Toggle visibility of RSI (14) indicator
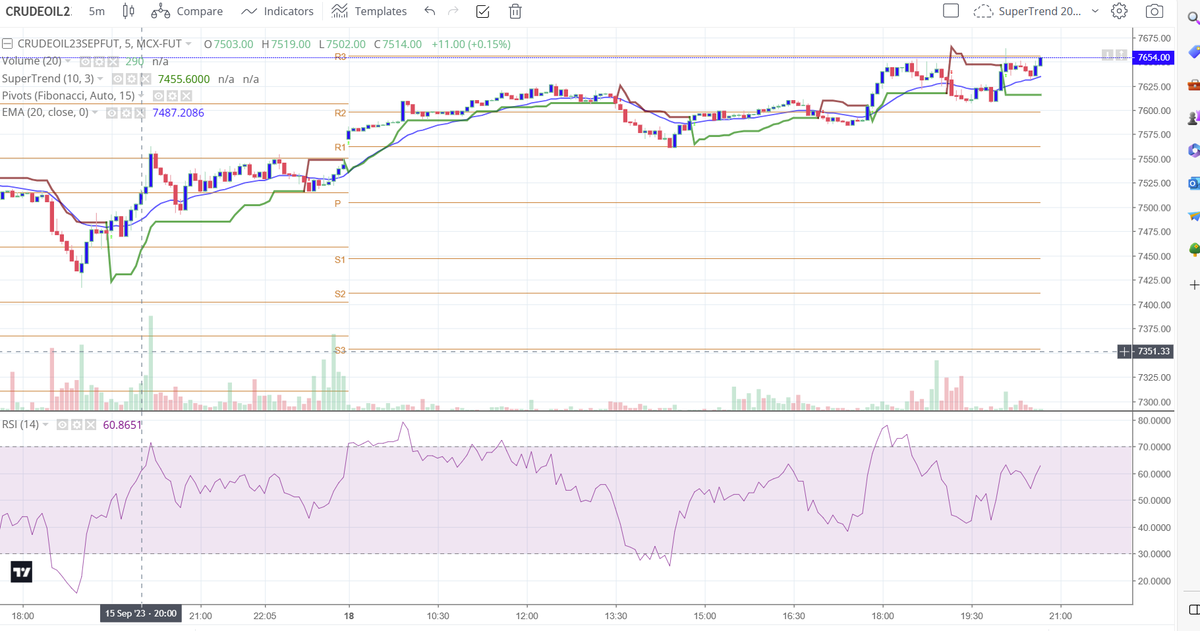Image resolution: width=1200 pixels, height=631 pixels. (x=61, y=424)
